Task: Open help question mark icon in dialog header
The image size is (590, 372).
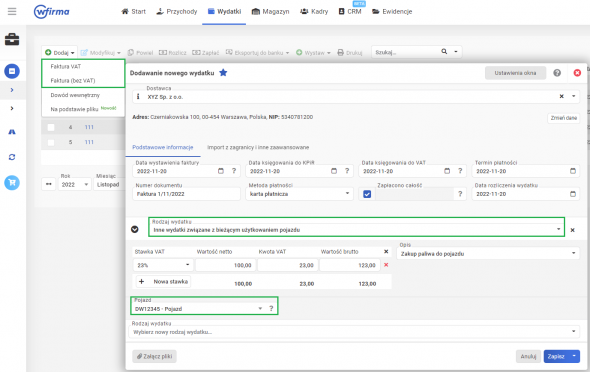Action: (557, 73)
